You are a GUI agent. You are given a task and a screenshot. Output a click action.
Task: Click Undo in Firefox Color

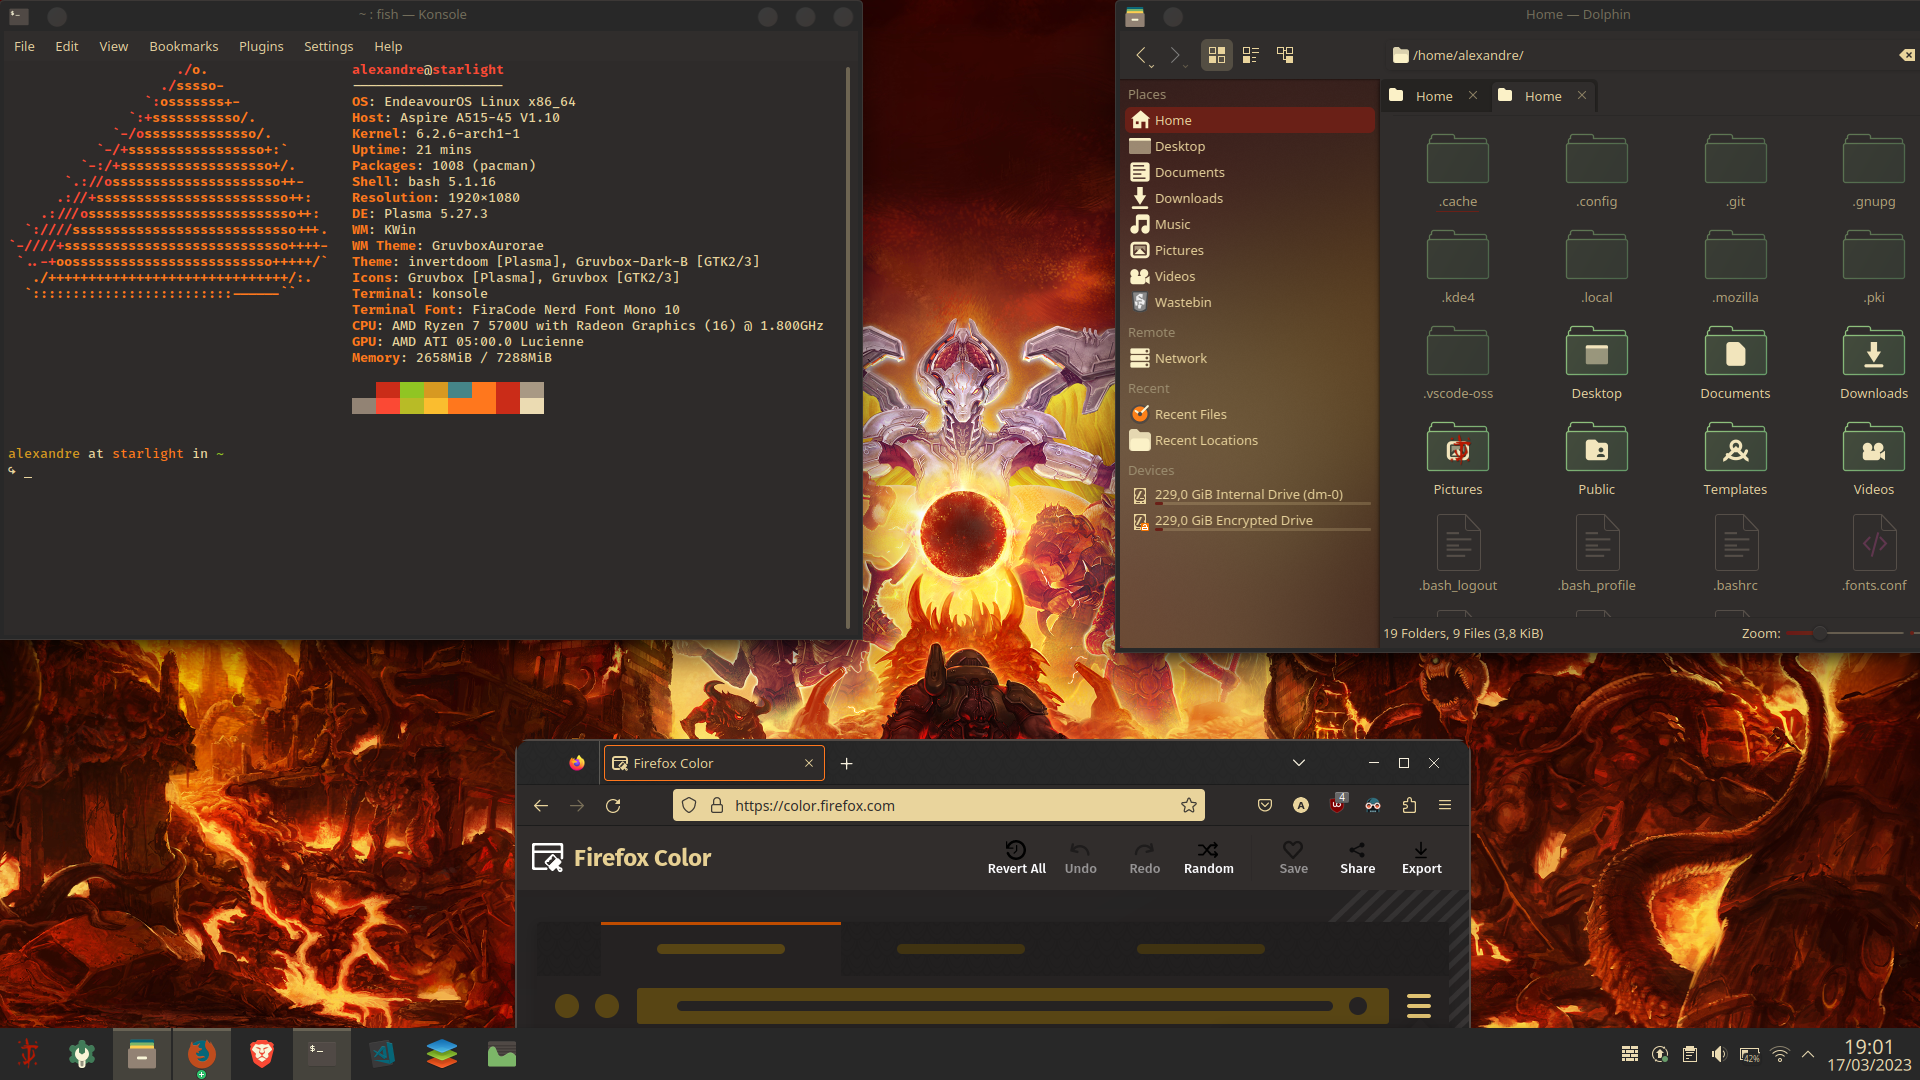(x=1080, y=858)
